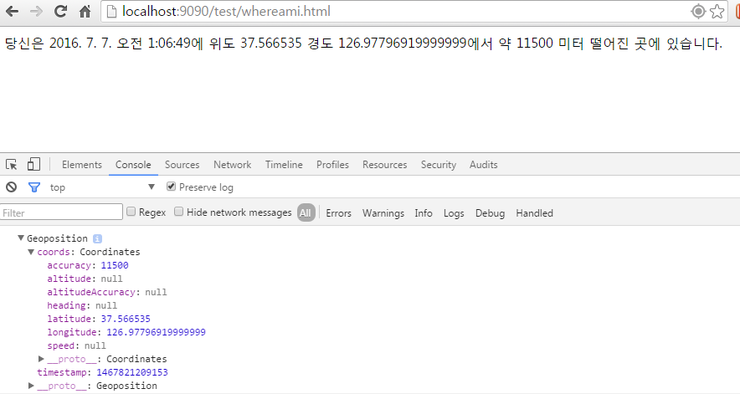Click the location access icon in the address bar
The height and width of the screenshot is (394, 740).
698,11
